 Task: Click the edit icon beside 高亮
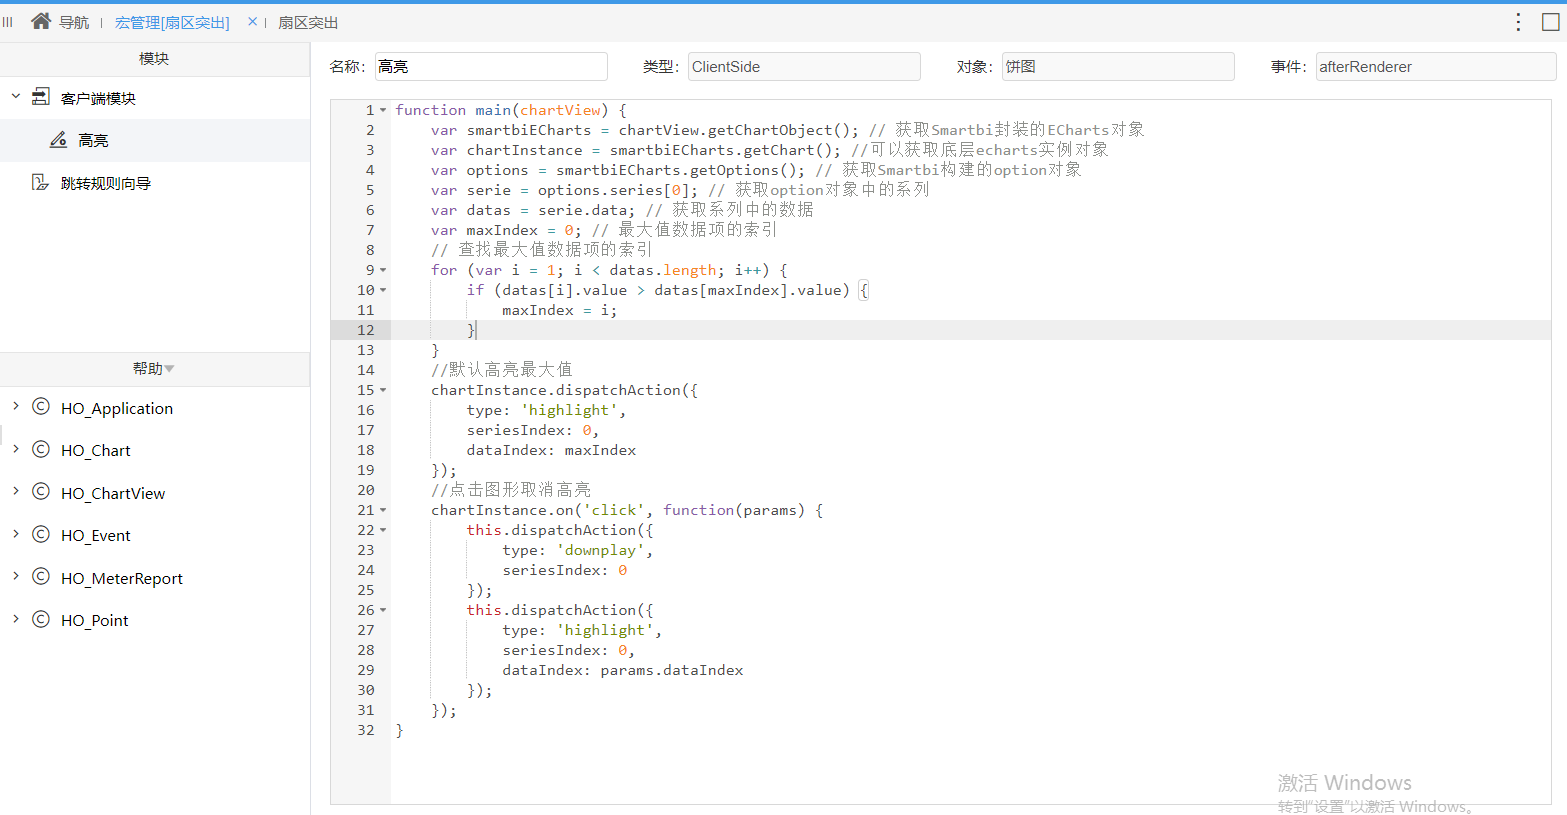[59, 140]
